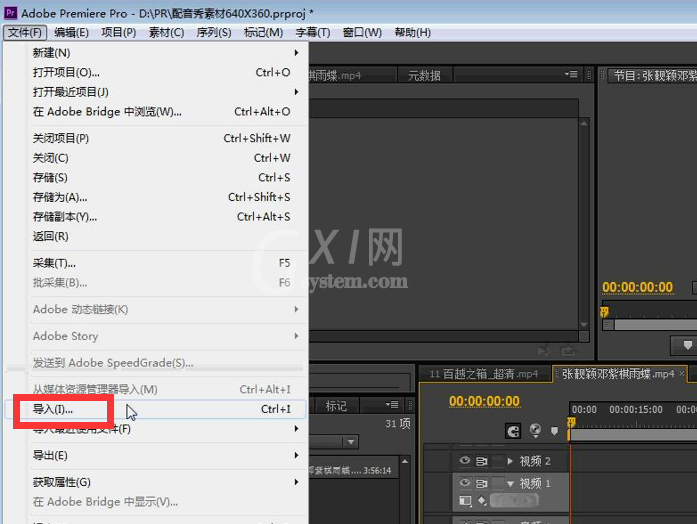This screenshot has width=697, height=524.
Task: Choose 关闭(C) menu item
Action: click(x=156, y=158)
